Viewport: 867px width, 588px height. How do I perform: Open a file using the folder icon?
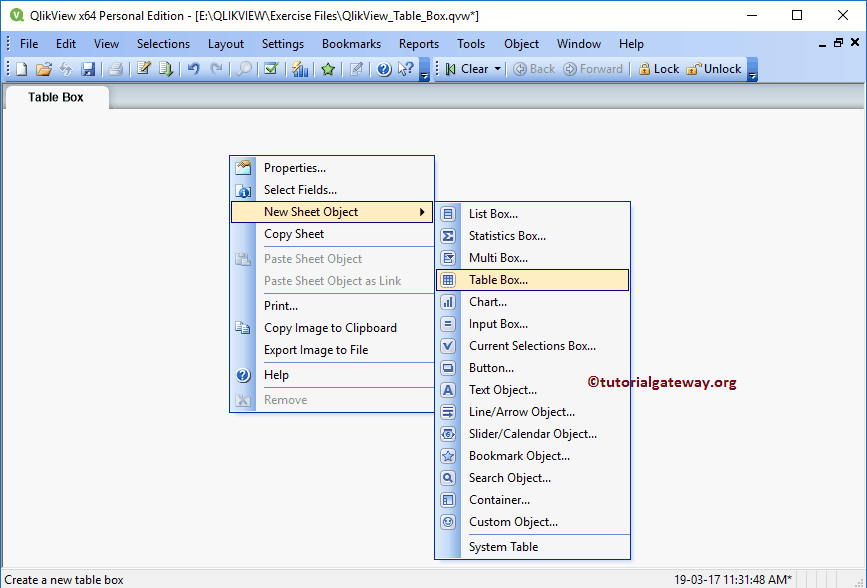[x=43, y=69]
